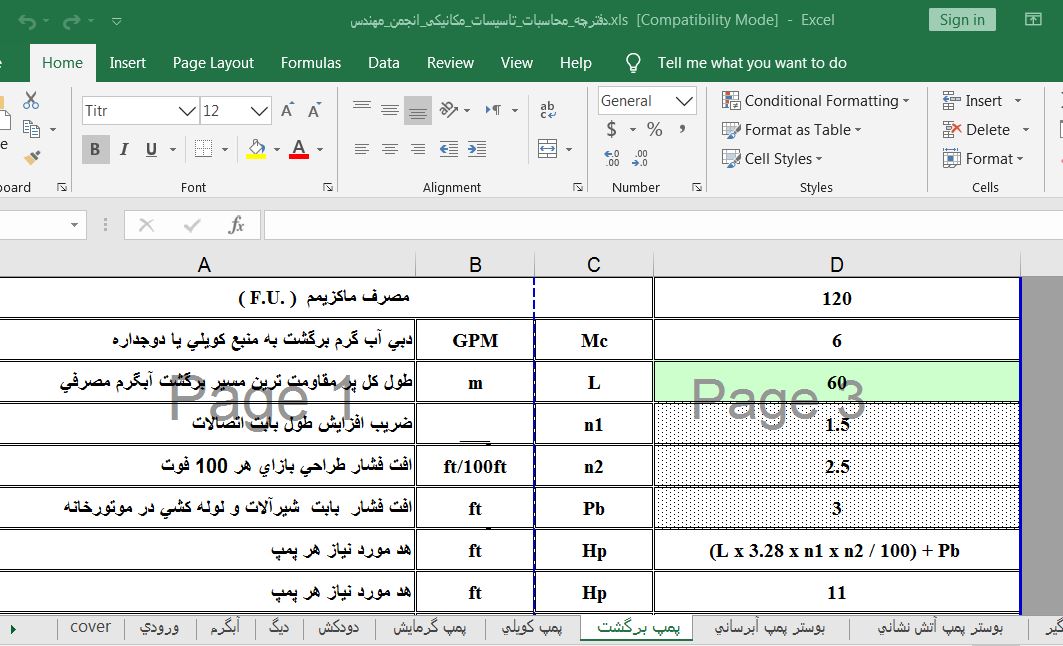Click the Center align icon
Viewport: 1063px width, 646px height.
pyautogui.click(x=390, y=149)
